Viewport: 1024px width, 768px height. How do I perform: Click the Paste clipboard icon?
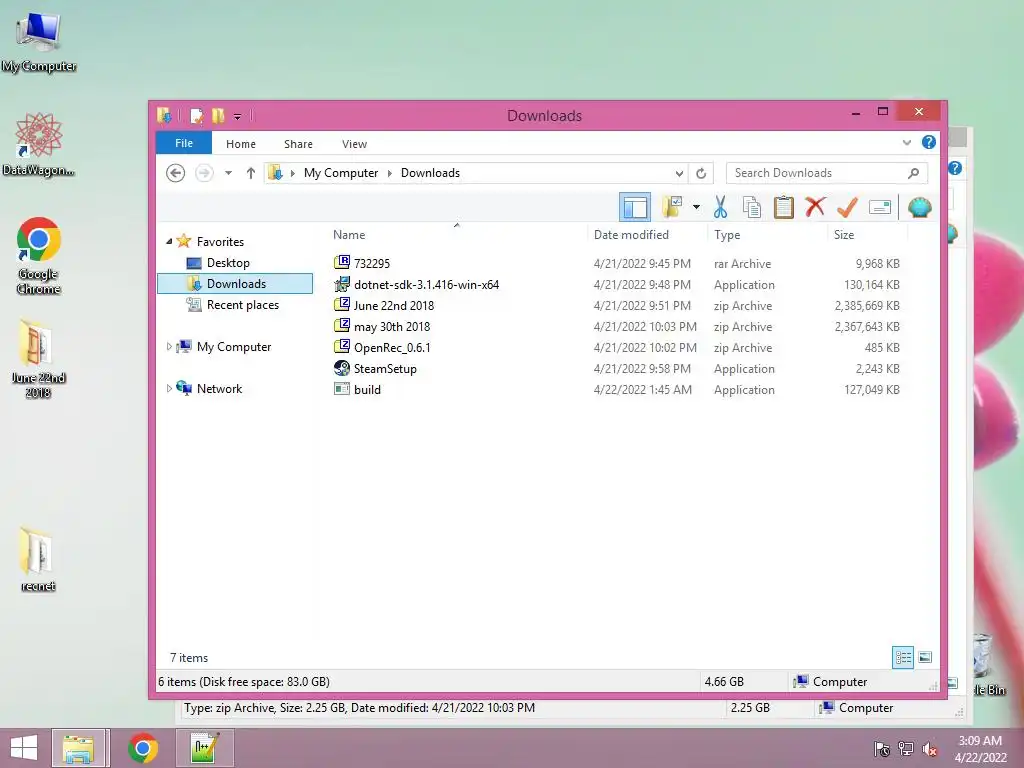(x=784, y=207)
